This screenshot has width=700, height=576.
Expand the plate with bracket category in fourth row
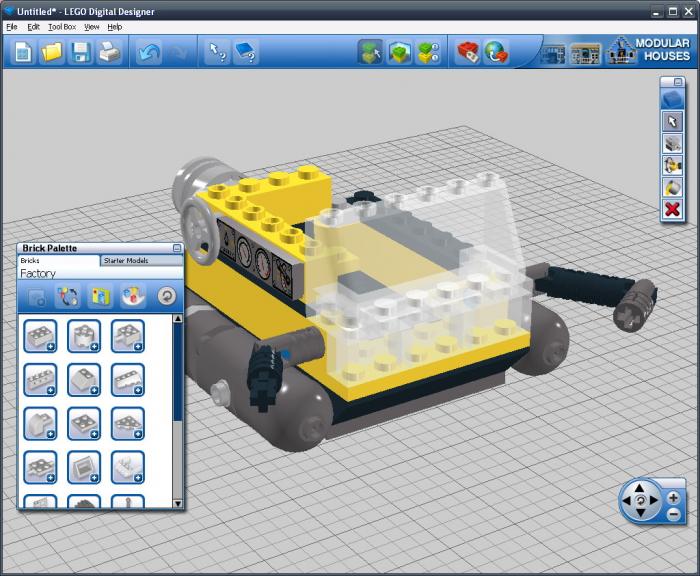tap(40, 467)
